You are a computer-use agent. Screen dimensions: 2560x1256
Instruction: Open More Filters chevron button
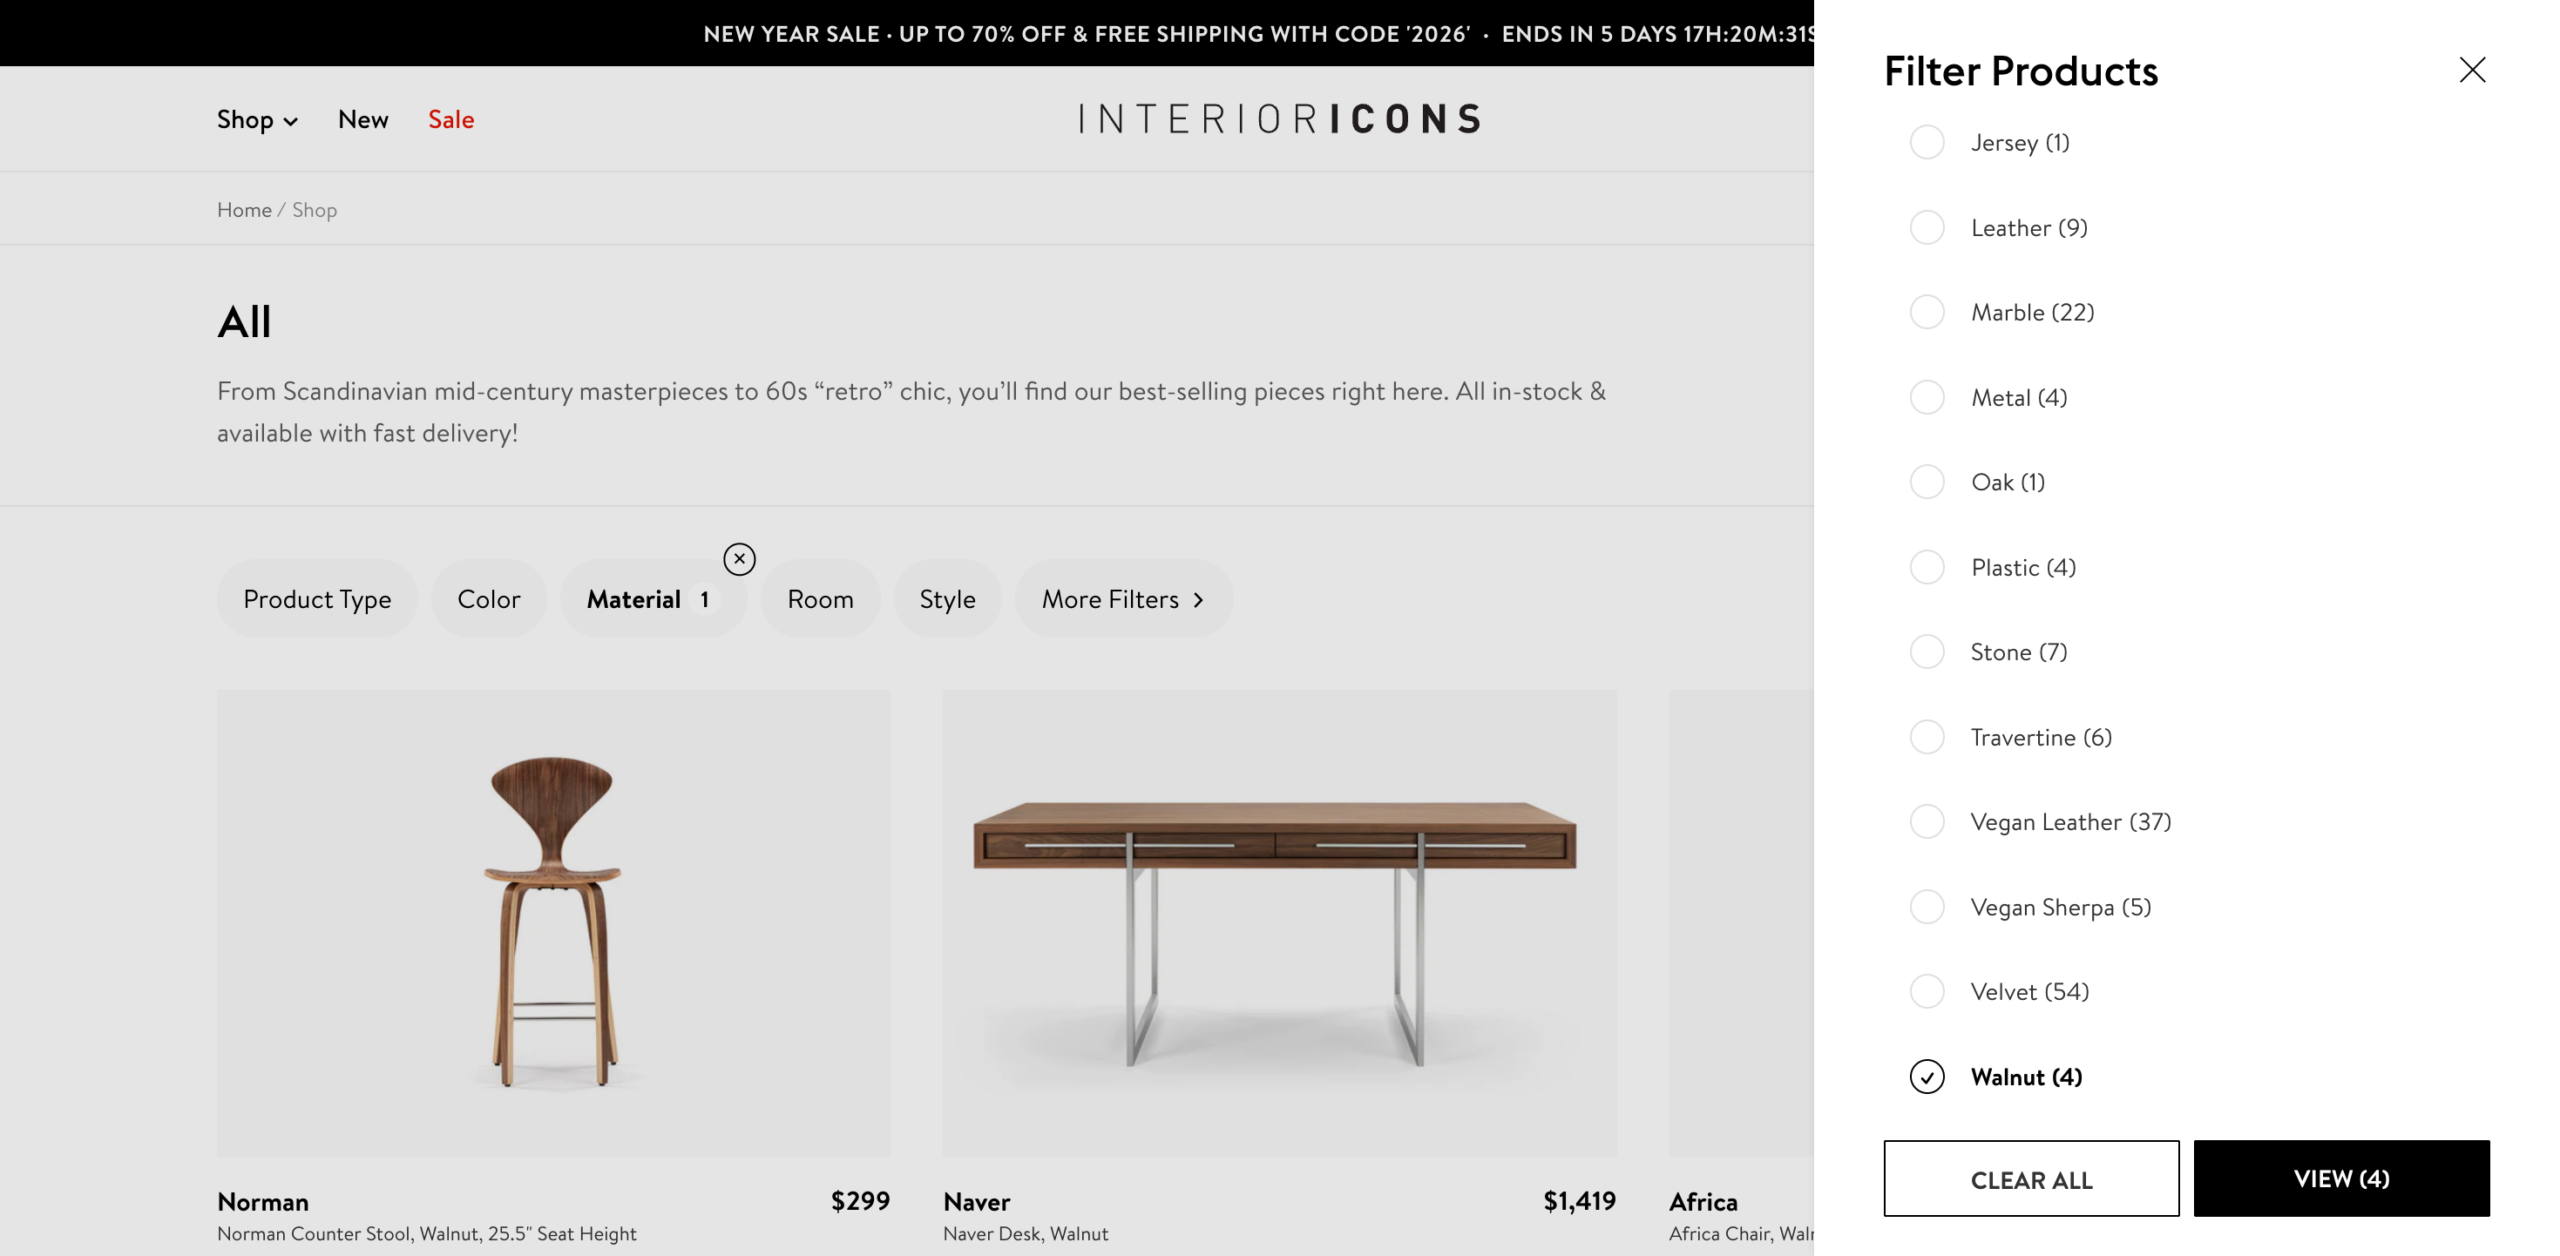pos(1123,599)
